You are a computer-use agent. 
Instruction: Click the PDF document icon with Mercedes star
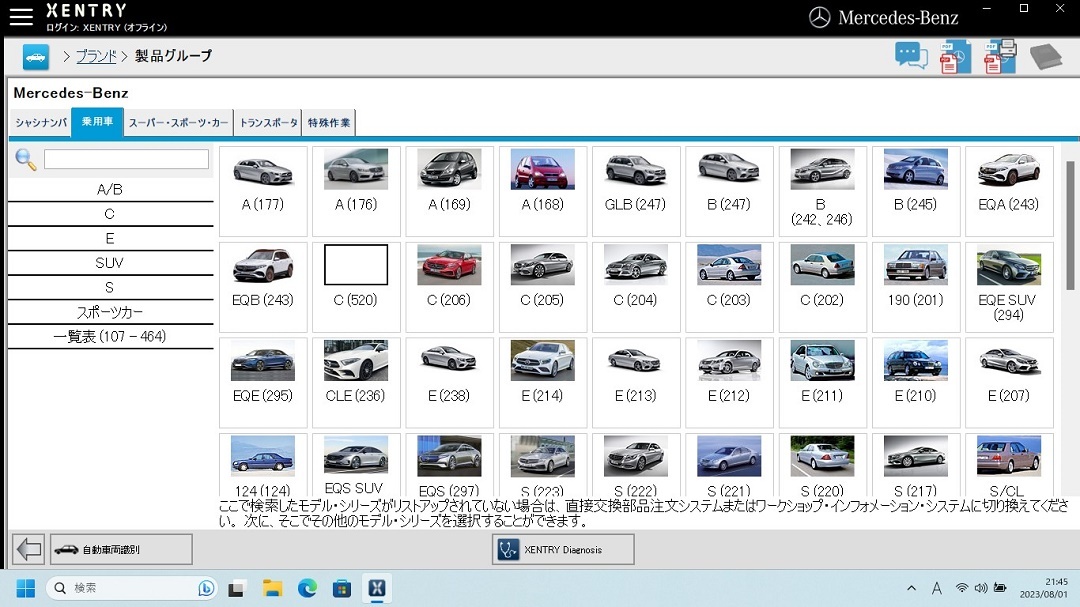tap(955, 57)
